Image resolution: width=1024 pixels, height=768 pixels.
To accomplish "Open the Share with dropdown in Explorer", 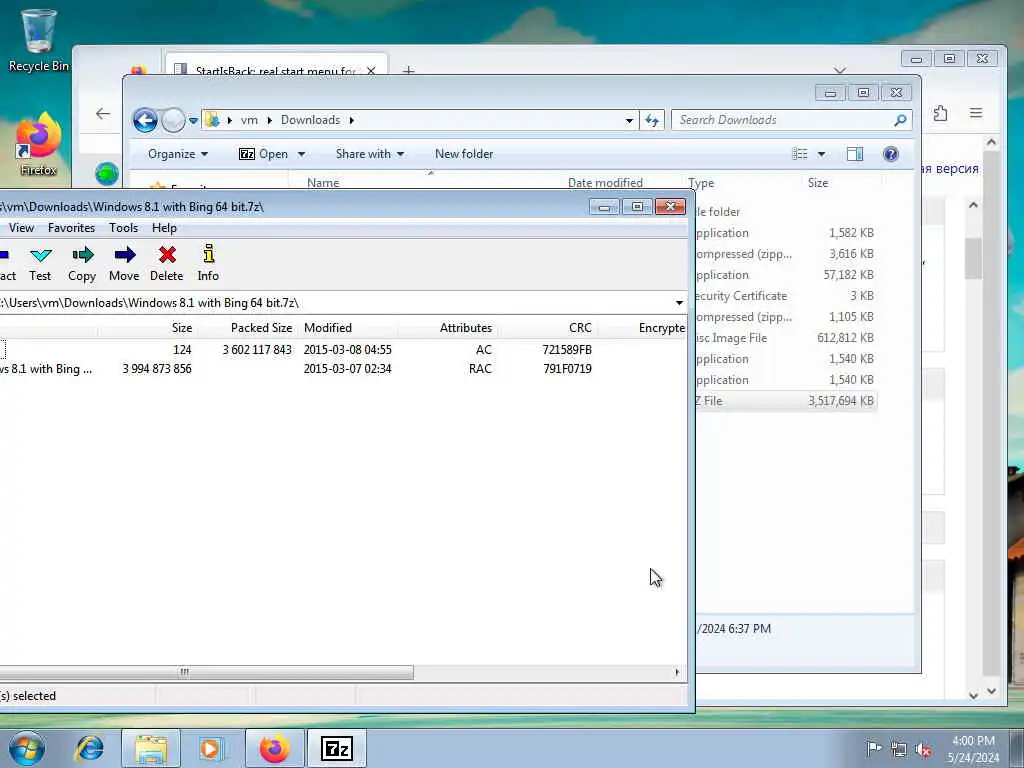I will (370, 154).
